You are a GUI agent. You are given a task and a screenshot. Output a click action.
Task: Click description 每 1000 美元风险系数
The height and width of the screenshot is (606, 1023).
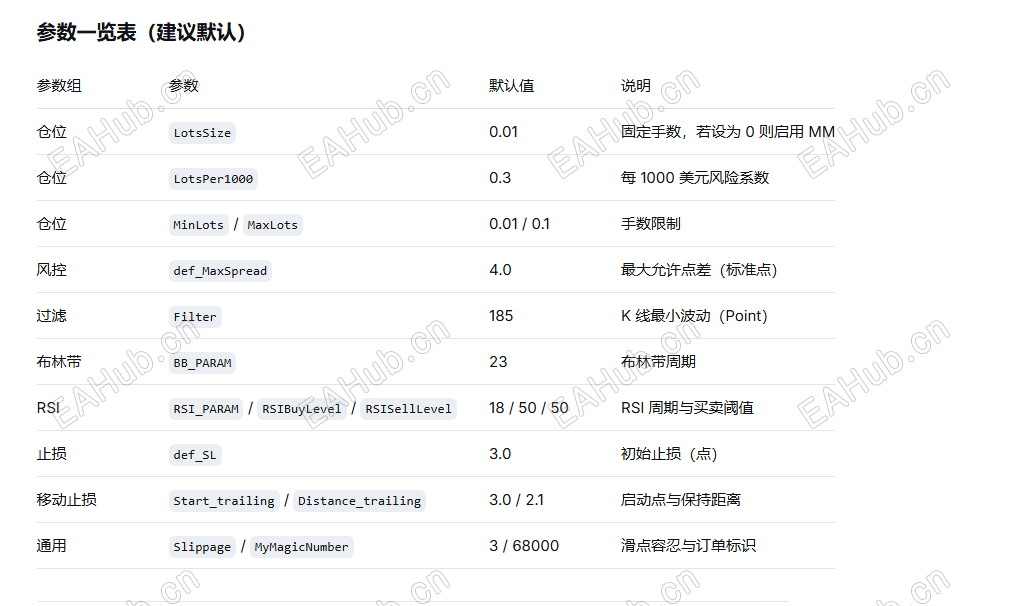(x=695, y=177)
